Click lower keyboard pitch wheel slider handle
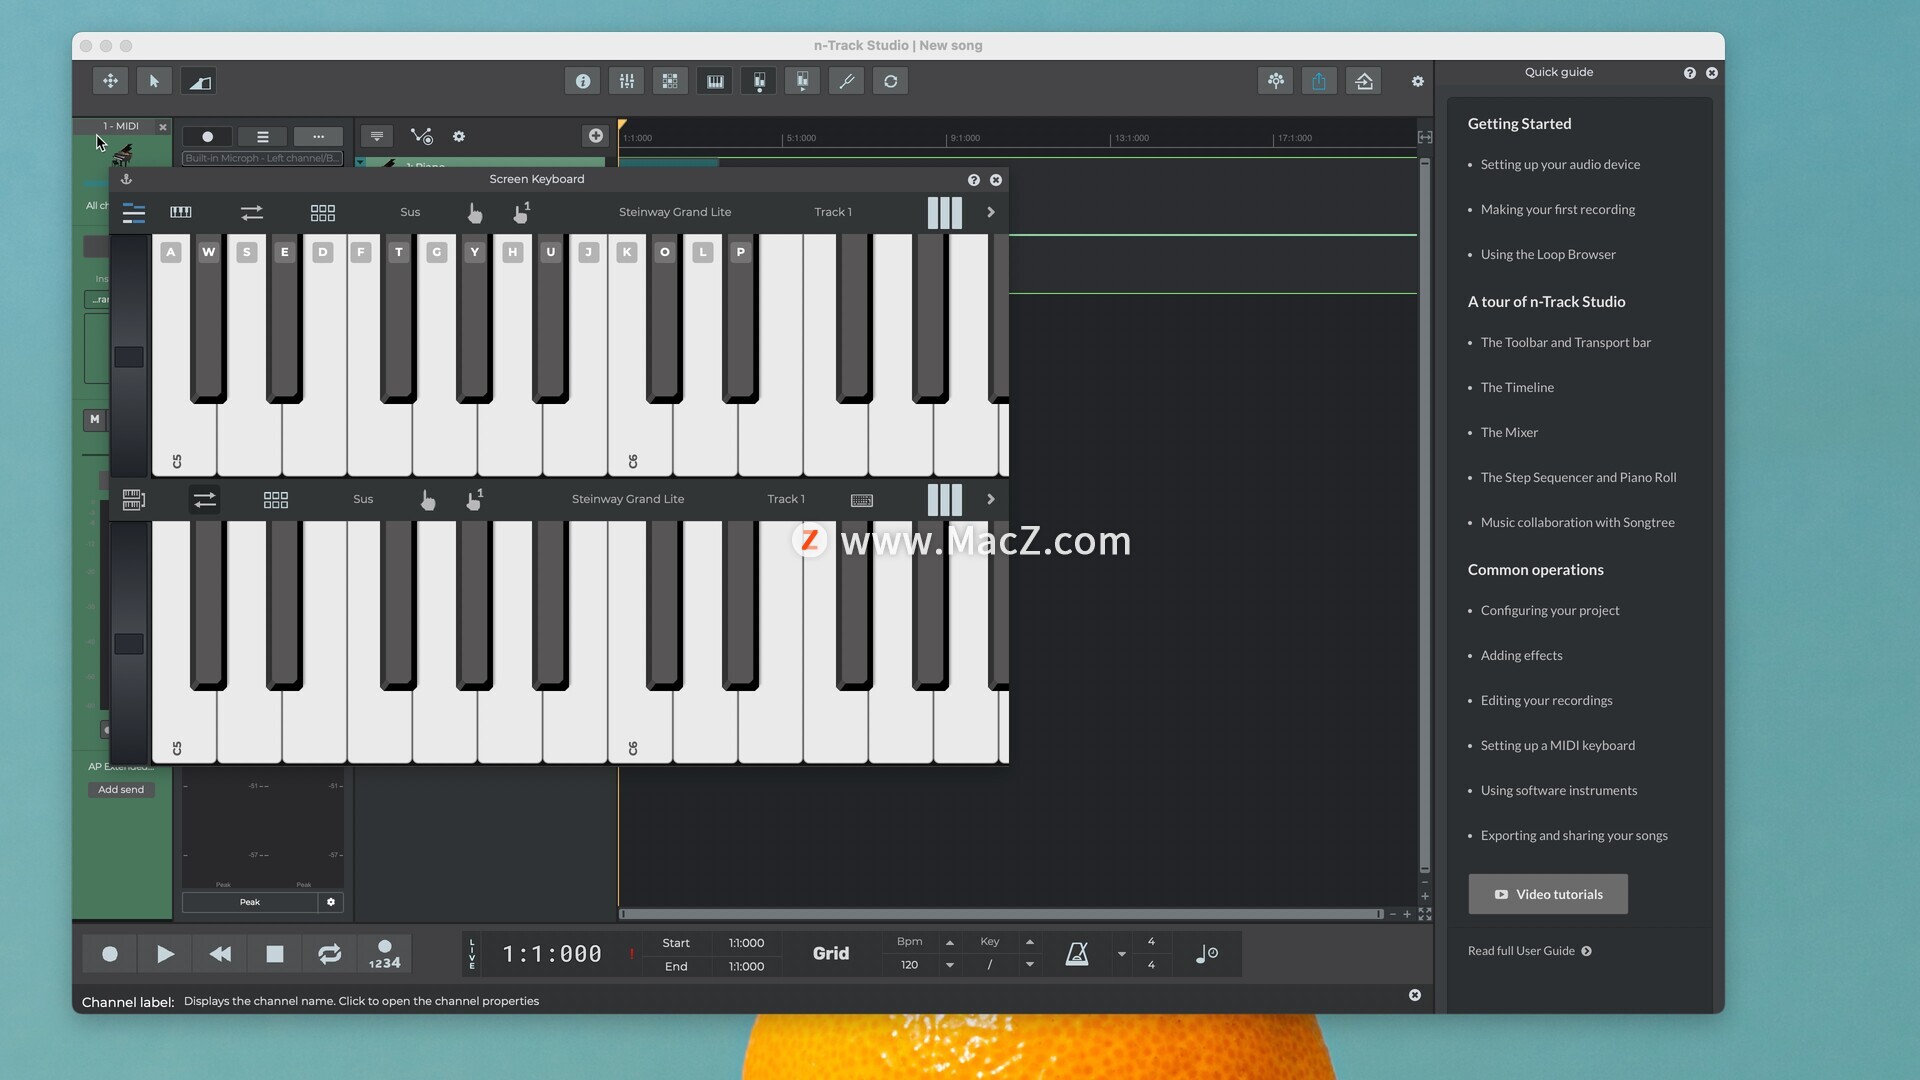The image size is (1920, 1080). [129, 644]
